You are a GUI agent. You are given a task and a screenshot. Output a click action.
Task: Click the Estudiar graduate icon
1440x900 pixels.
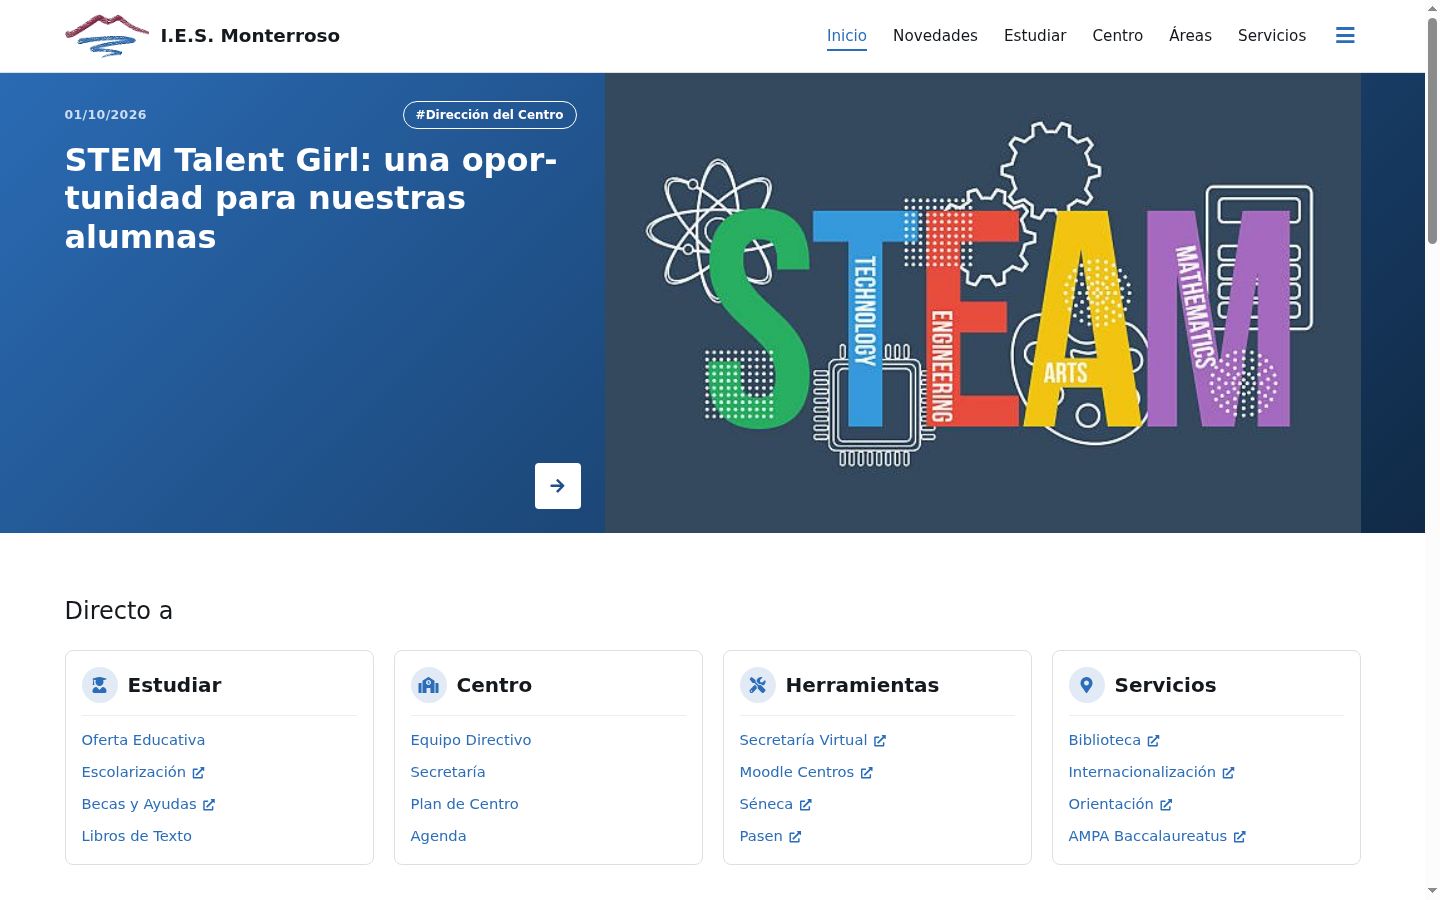(100, 685)
